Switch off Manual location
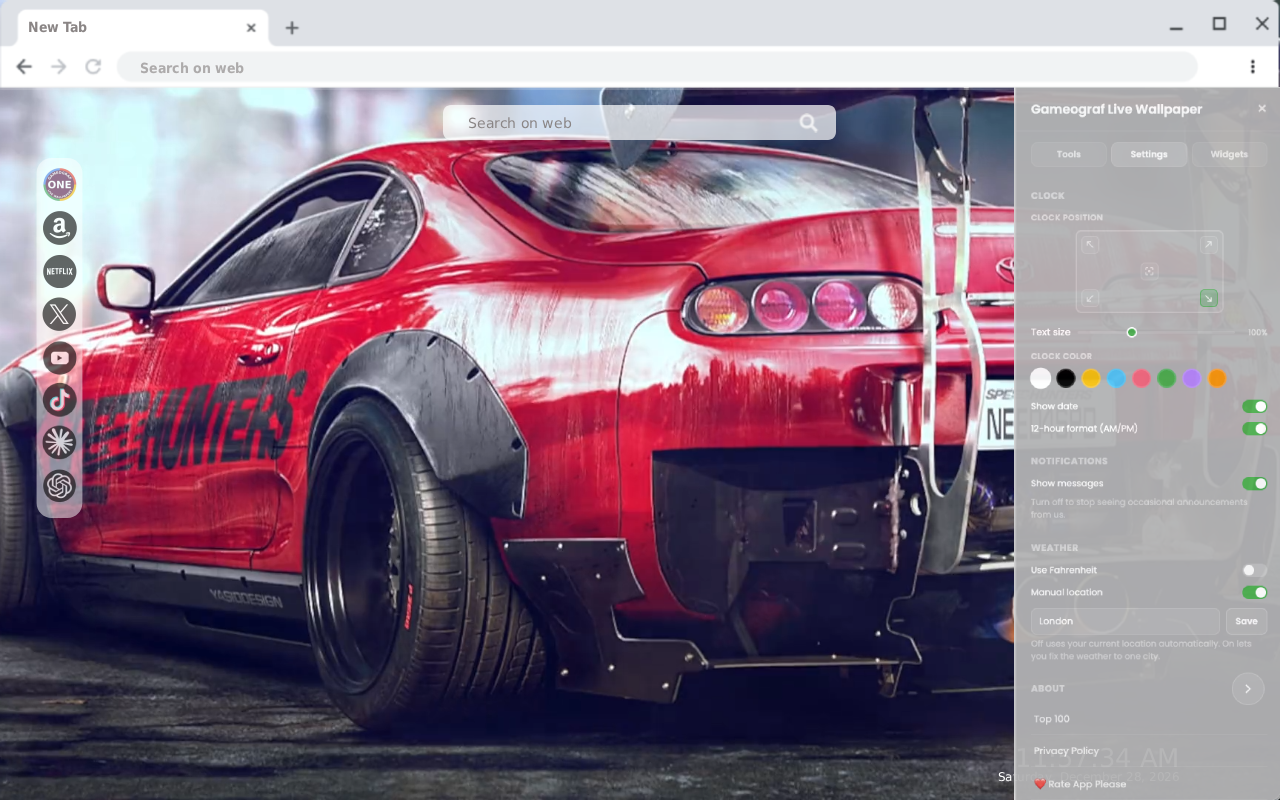1280x800 pixels. pos(1254,592)
